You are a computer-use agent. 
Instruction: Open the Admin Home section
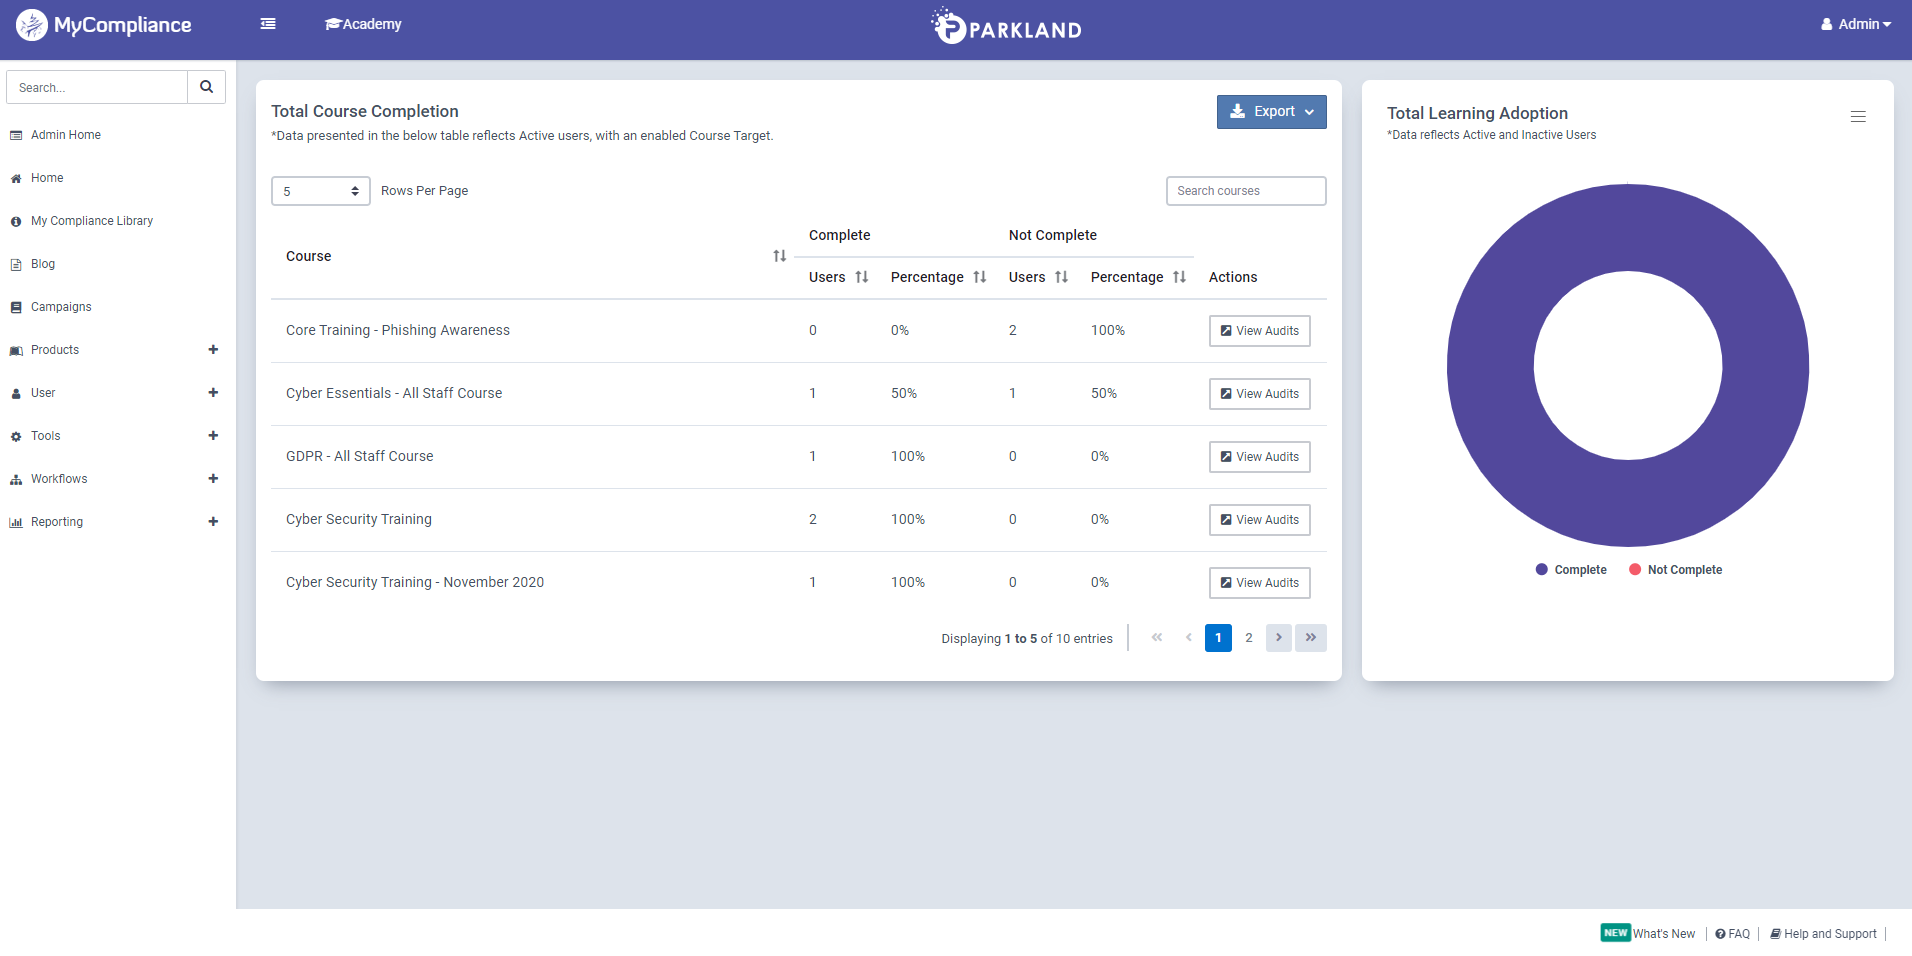(x=64, y=134)
